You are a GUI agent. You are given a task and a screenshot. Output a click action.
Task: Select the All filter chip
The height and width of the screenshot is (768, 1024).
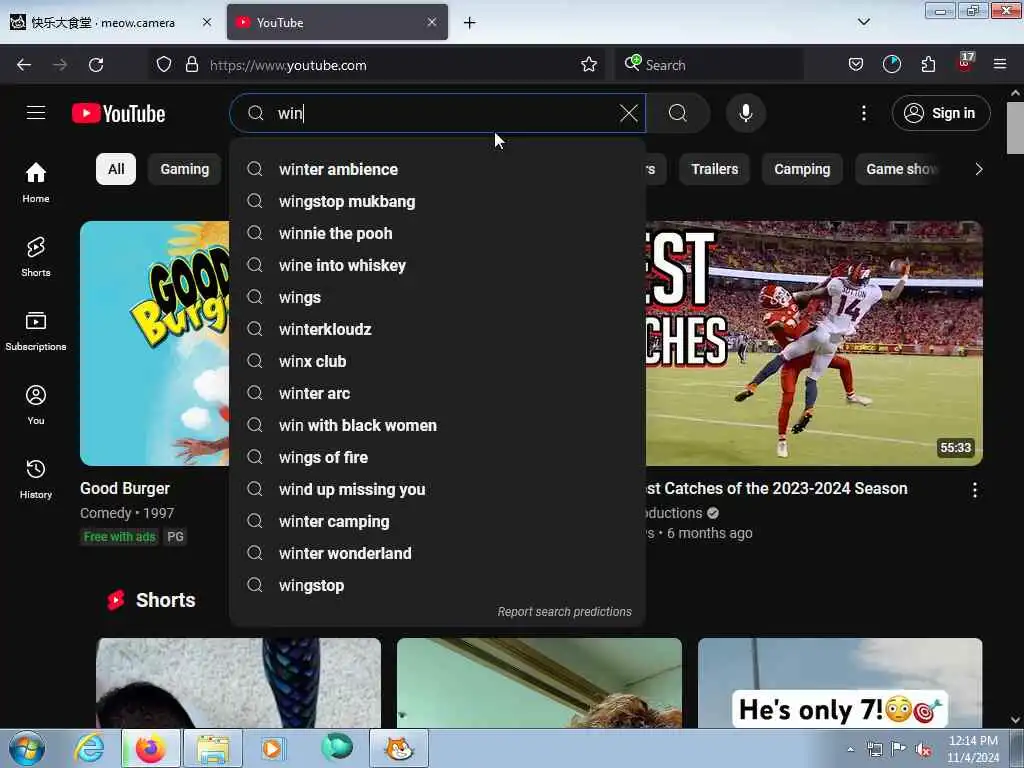[116, 169]
